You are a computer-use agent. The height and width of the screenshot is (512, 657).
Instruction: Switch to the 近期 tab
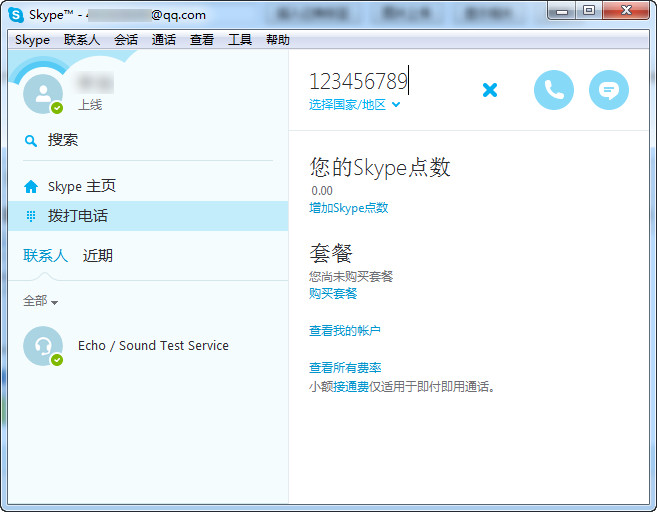pyautogui.click(x=98, y=256)
